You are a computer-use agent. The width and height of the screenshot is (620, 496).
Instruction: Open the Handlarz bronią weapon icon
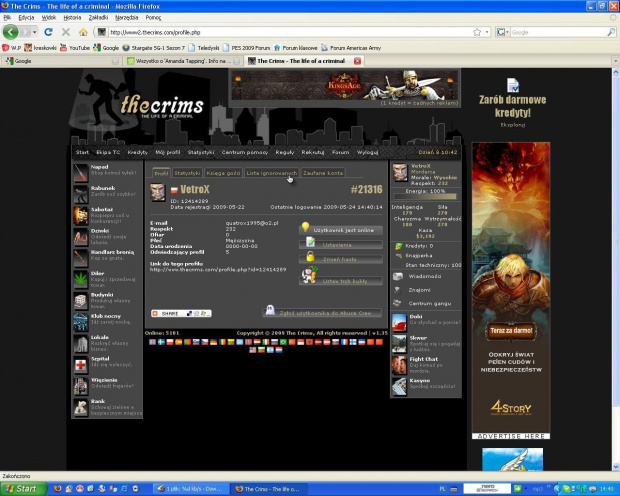coord(81,258)
